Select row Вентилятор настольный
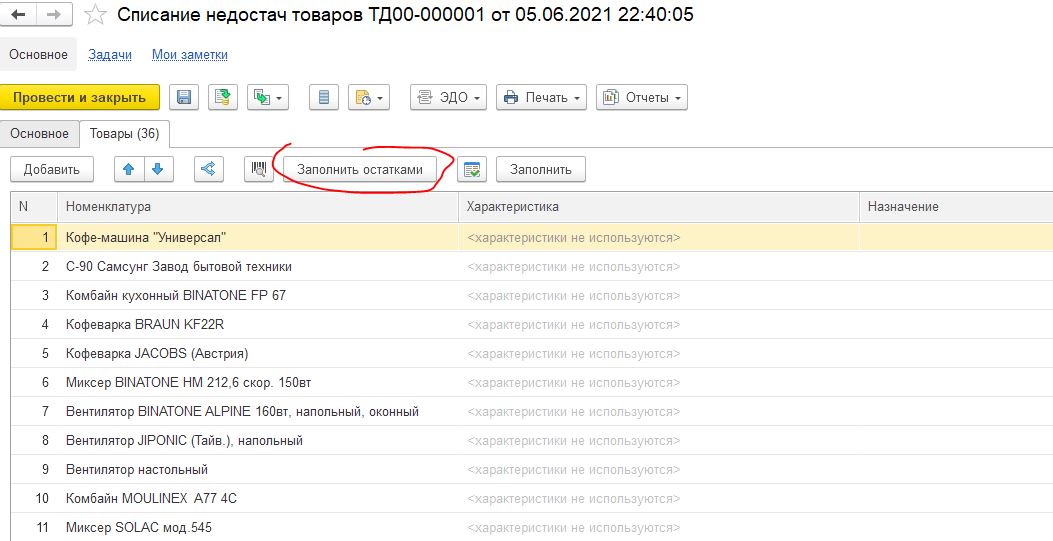 [x=532, y=469]
